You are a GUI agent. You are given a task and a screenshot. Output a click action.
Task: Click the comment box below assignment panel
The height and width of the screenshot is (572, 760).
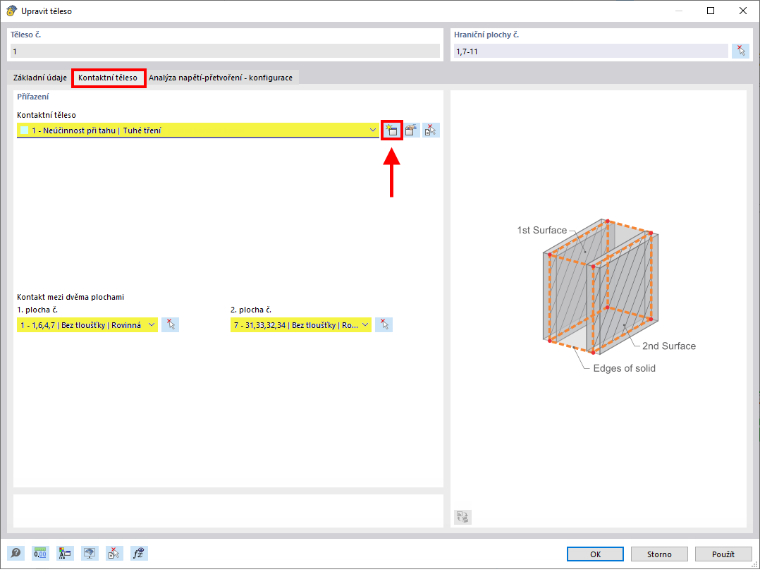tap(228, 511)
